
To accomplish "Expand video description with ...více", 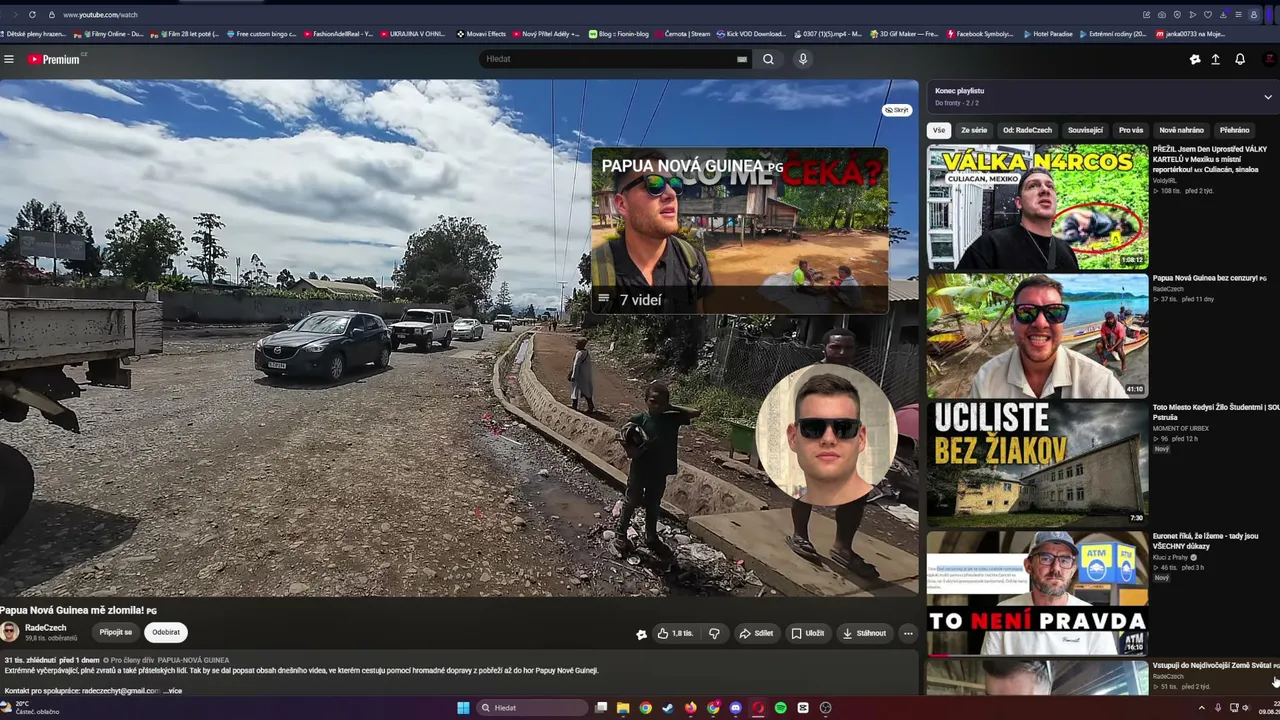I will [x=173, y=691].
